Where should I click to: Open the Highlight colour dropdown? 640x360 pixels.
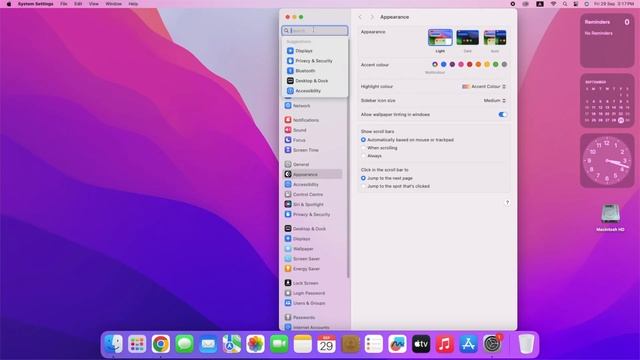[484, 87]
